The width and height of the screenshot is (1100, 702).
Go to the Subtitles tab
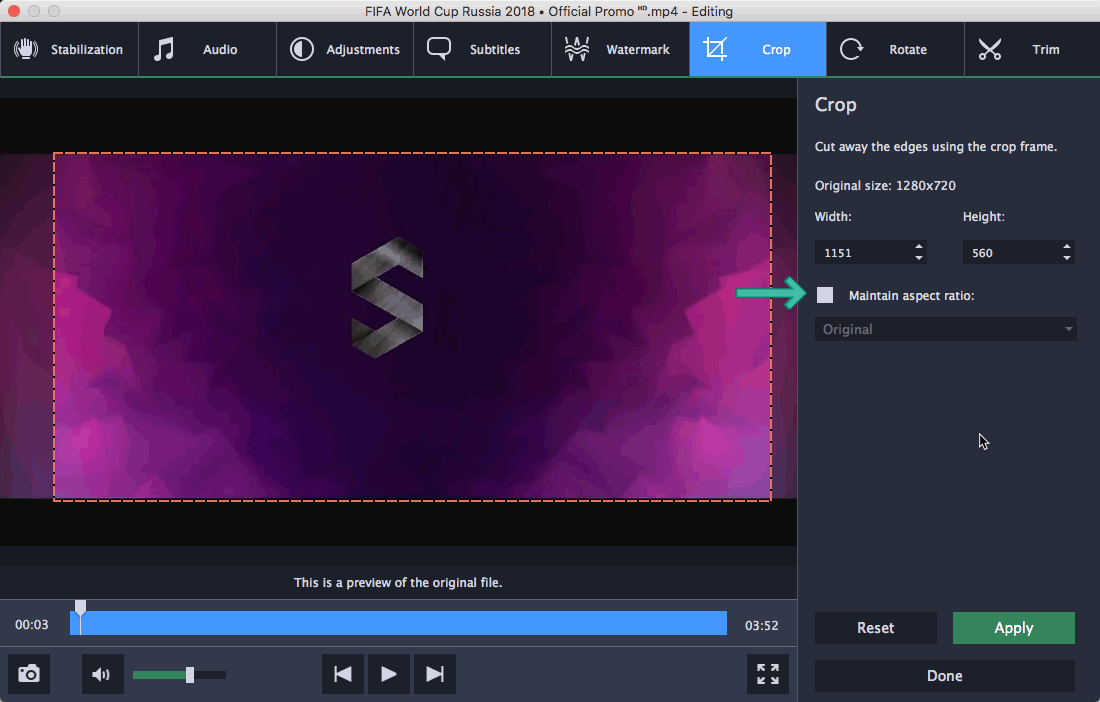point(482,49)
